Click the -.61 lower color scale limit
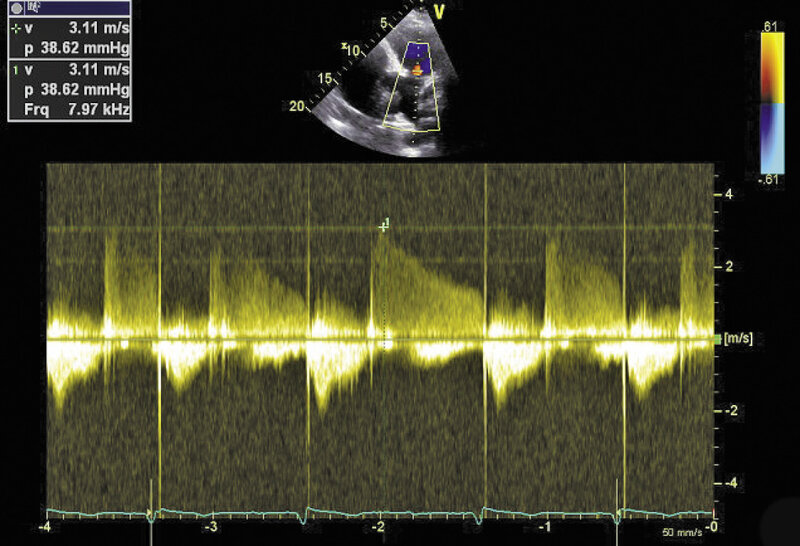 (x=770, y=180)
